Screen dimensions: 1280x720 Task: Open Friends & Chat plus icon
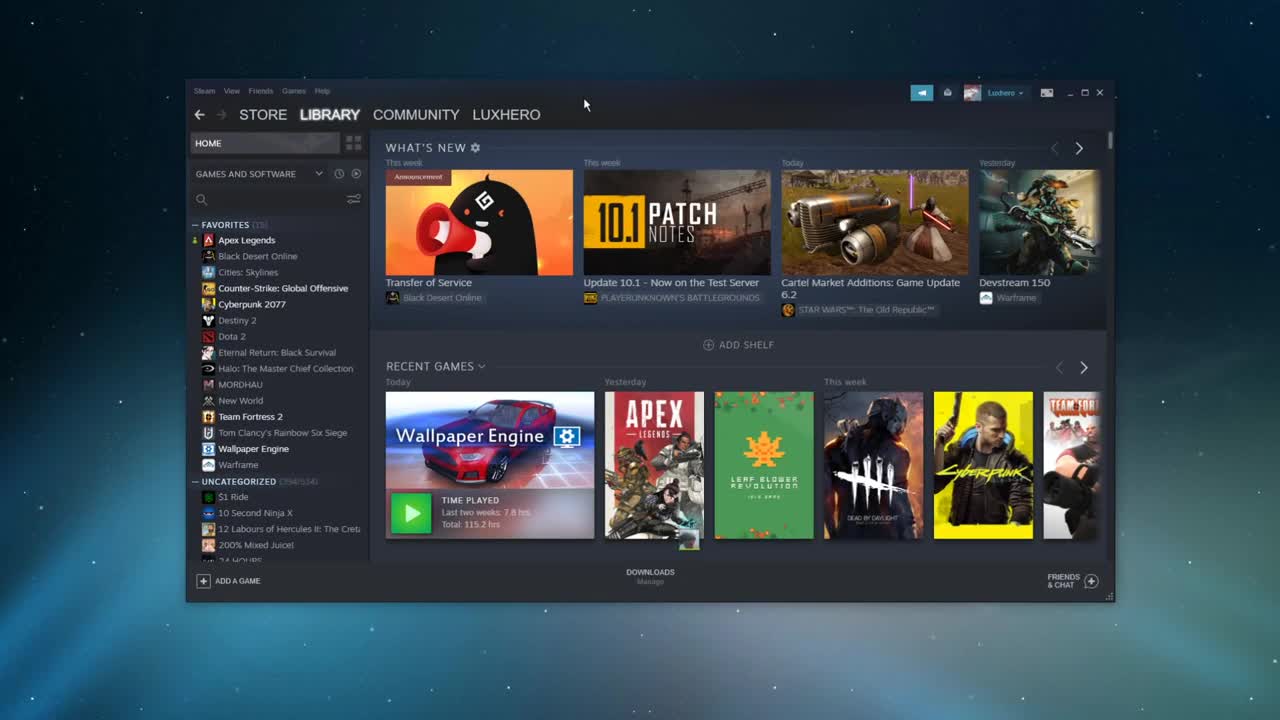[1091, 581]
